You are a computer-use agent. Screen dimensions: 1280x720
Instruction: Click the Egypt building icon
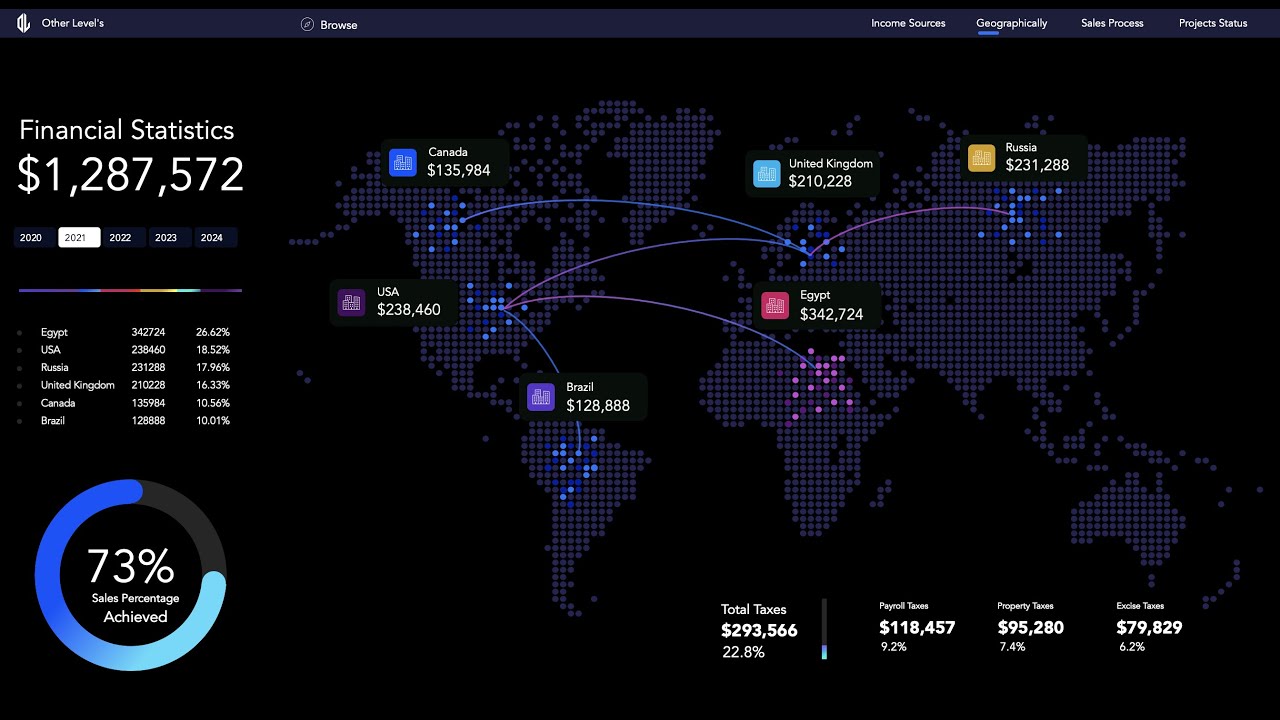pyautogui.click(x=775, y=305)
